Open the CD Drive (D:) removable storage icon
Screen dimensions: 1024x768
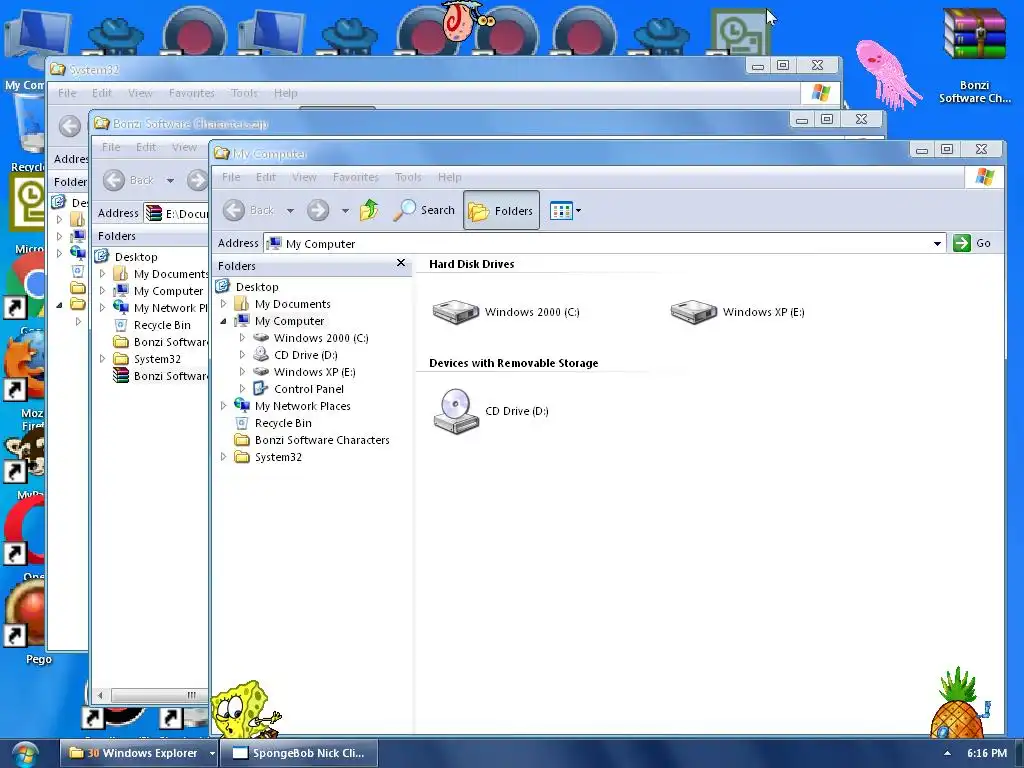tap(491, 411)
